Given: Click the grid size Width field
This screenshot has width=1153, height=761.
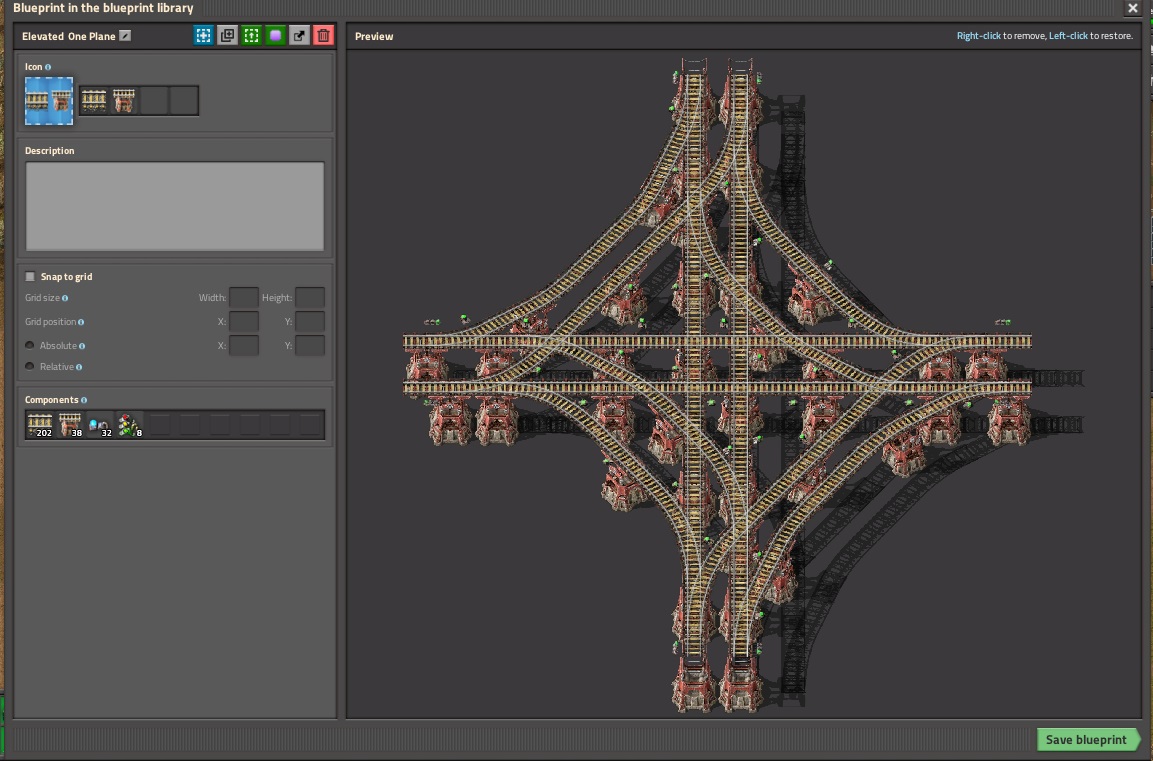Looking at the screenshot, I should coord(243,298).
